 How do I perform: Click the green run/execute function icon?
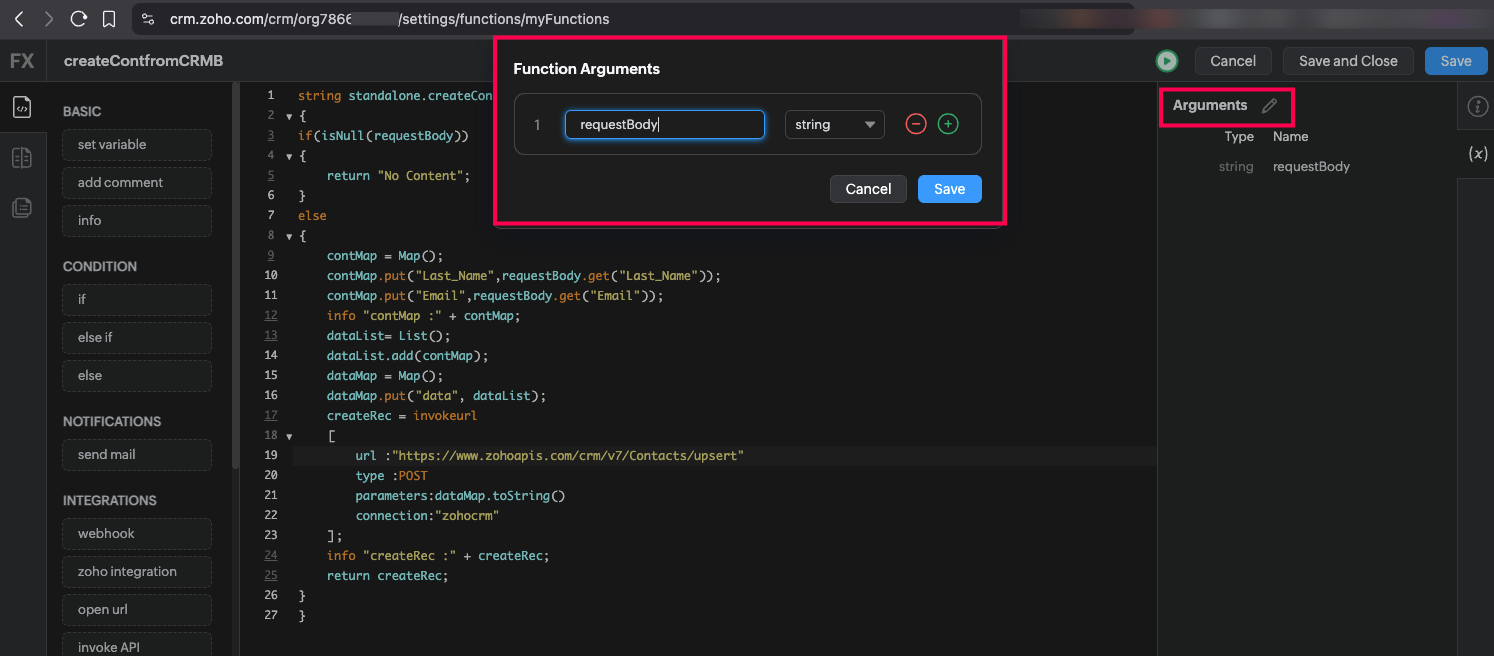click(1166, 61)
